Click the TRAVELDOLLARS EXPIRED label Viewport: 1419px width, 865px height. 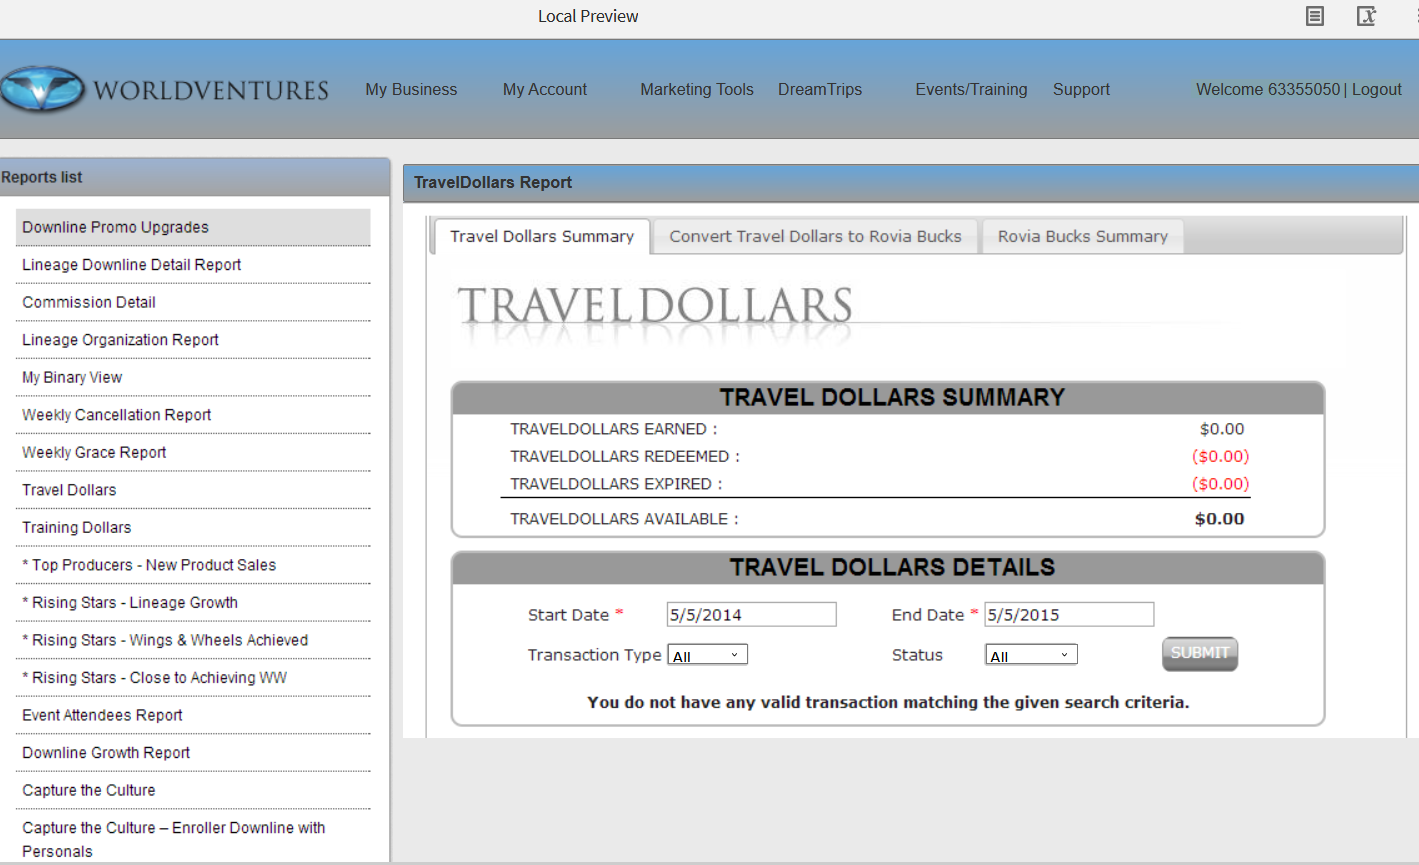616,484
